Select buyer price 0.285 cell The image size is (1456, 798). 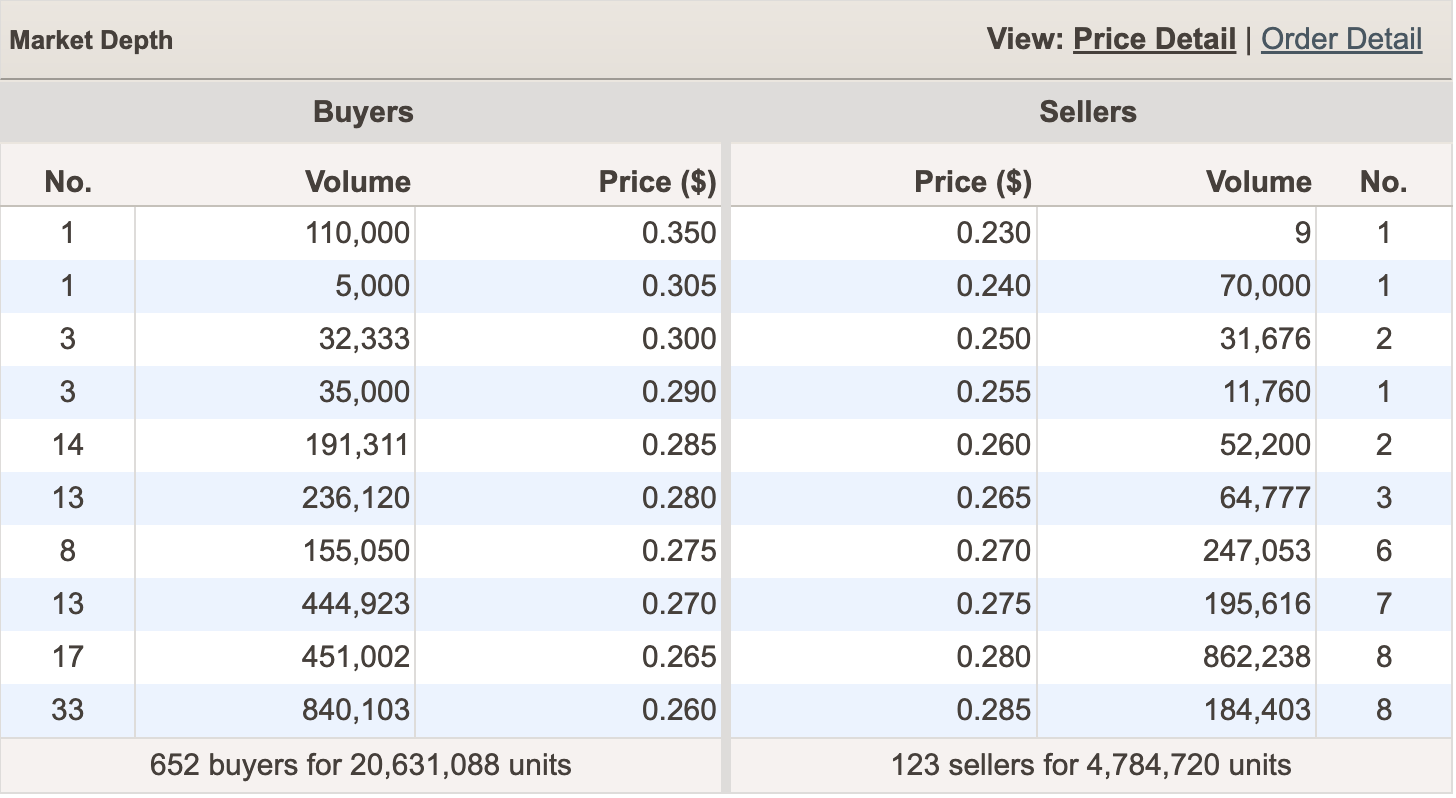(679, 445)
